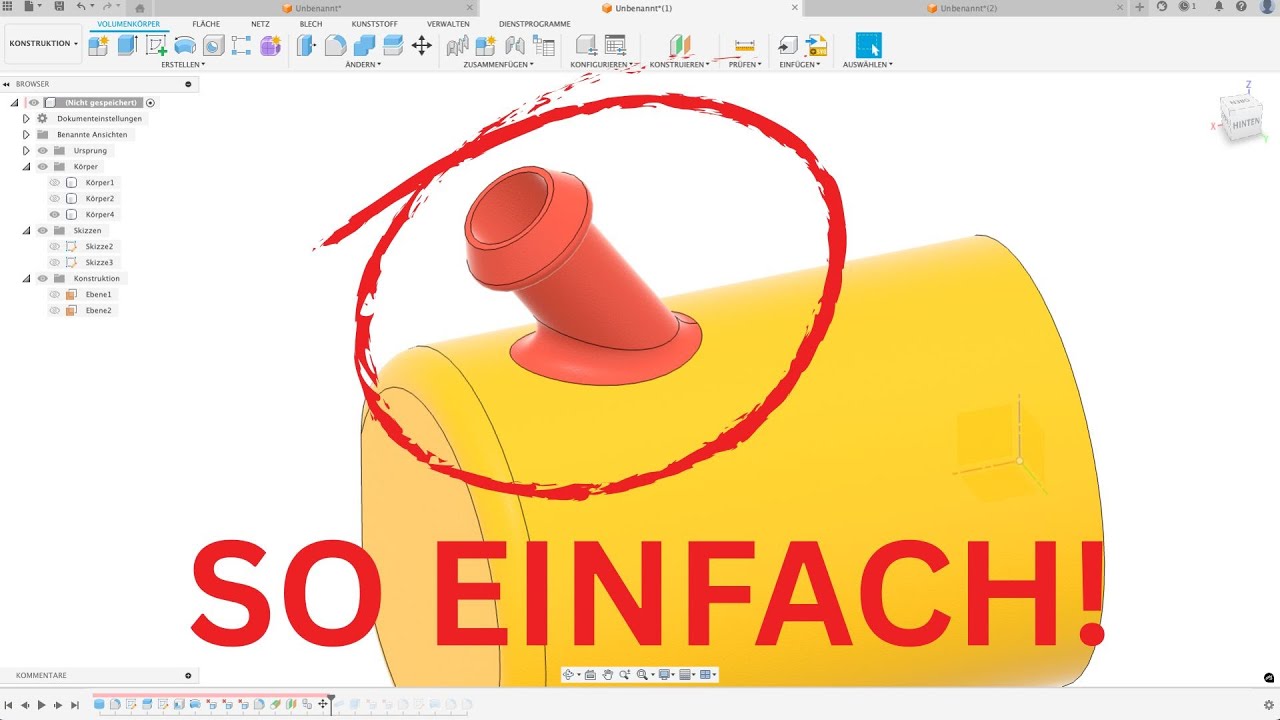
Task: Show Skizze2 via its eye icon
Action: tap(55, 246)
